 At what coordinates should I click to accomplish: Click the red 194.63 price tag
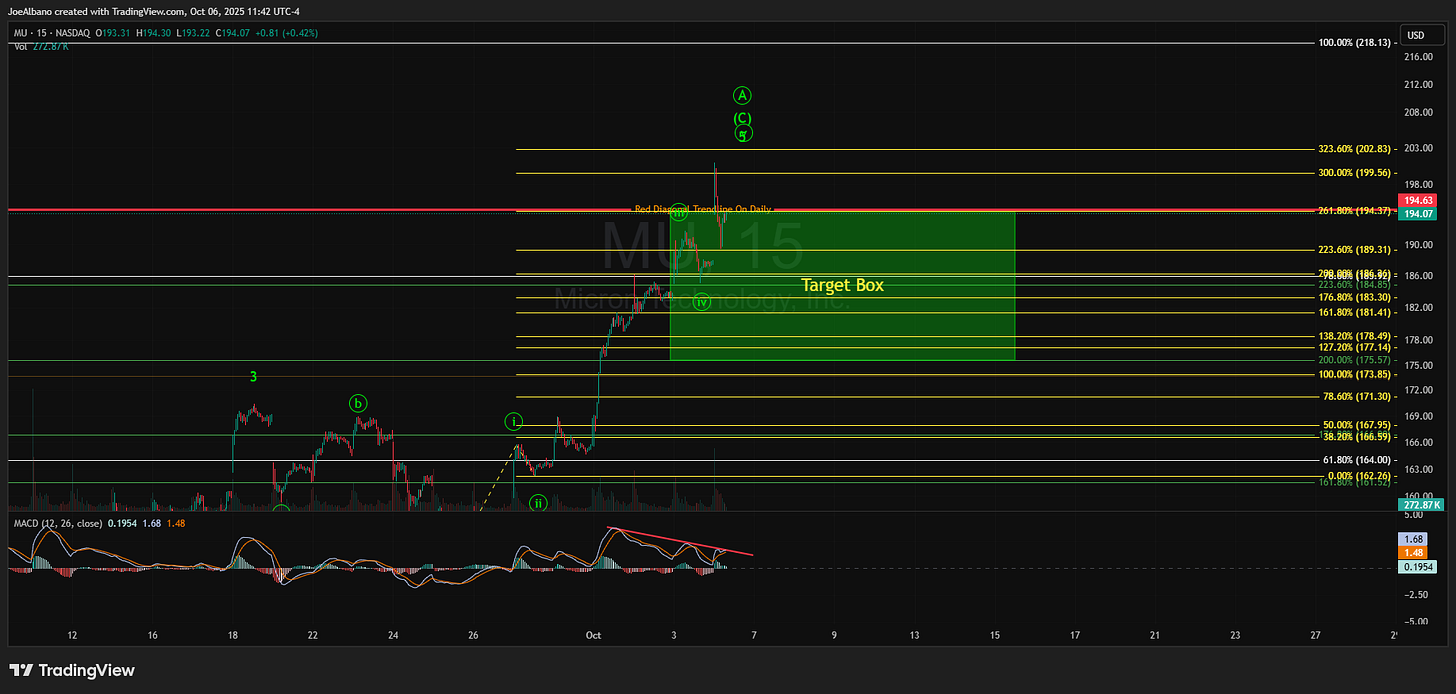tap(1416, 201)
